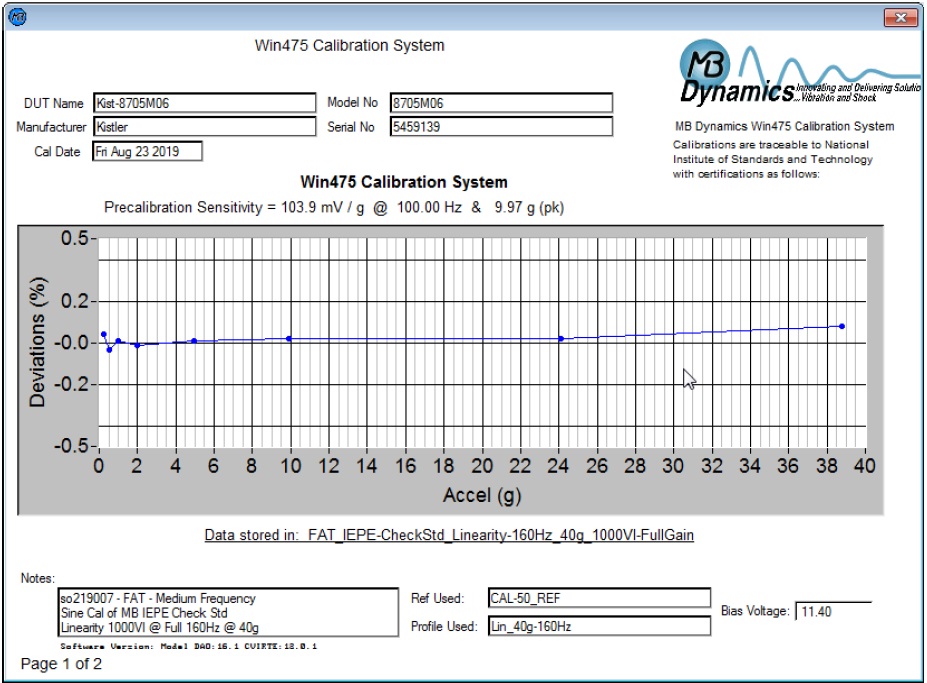927x683 pixels.
Task: Click the Cal Date field
Action: pos(147,151)
